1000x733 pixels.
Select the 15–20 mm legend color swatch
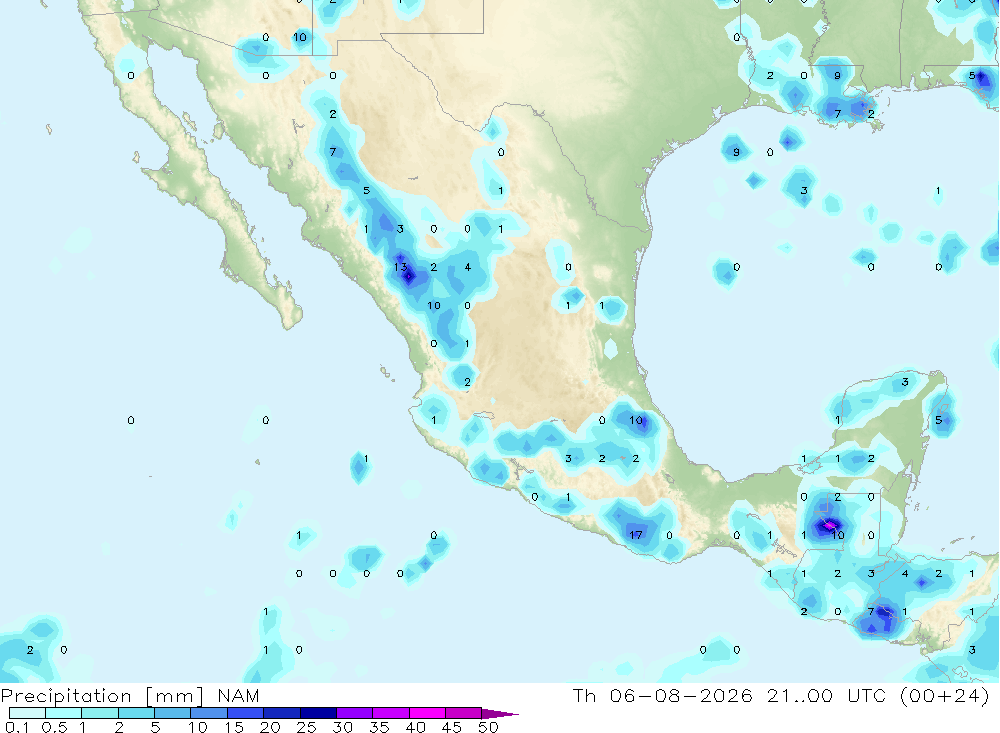click(245, 713)
